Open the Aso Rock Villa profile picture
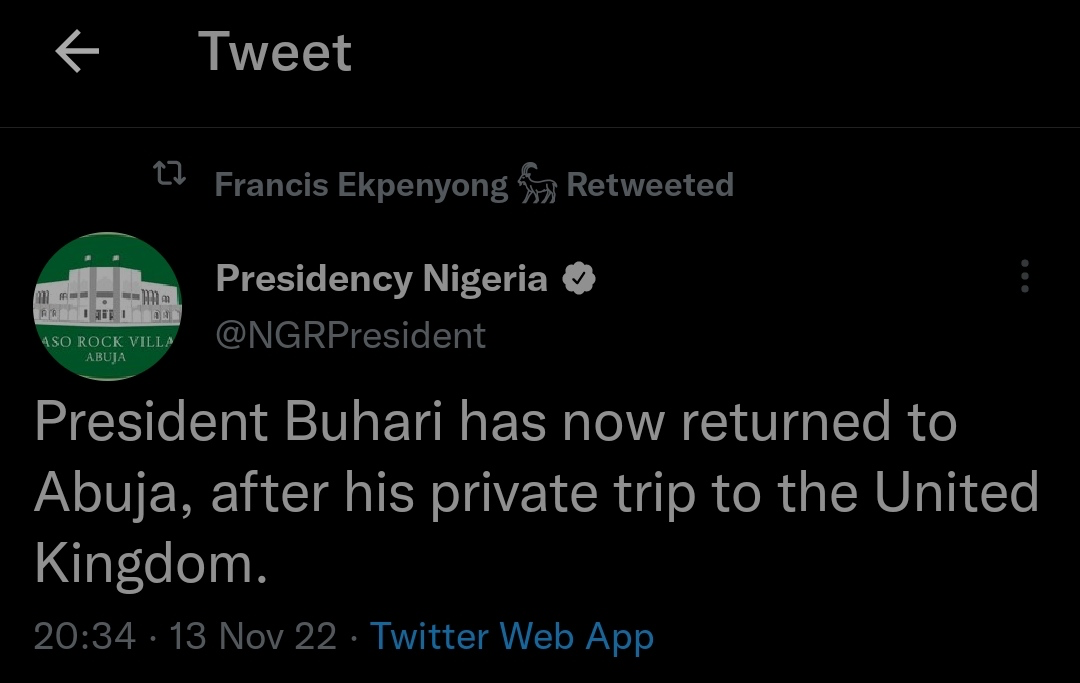The height and width of the screenshot is (683, 1080). point(107,306)
